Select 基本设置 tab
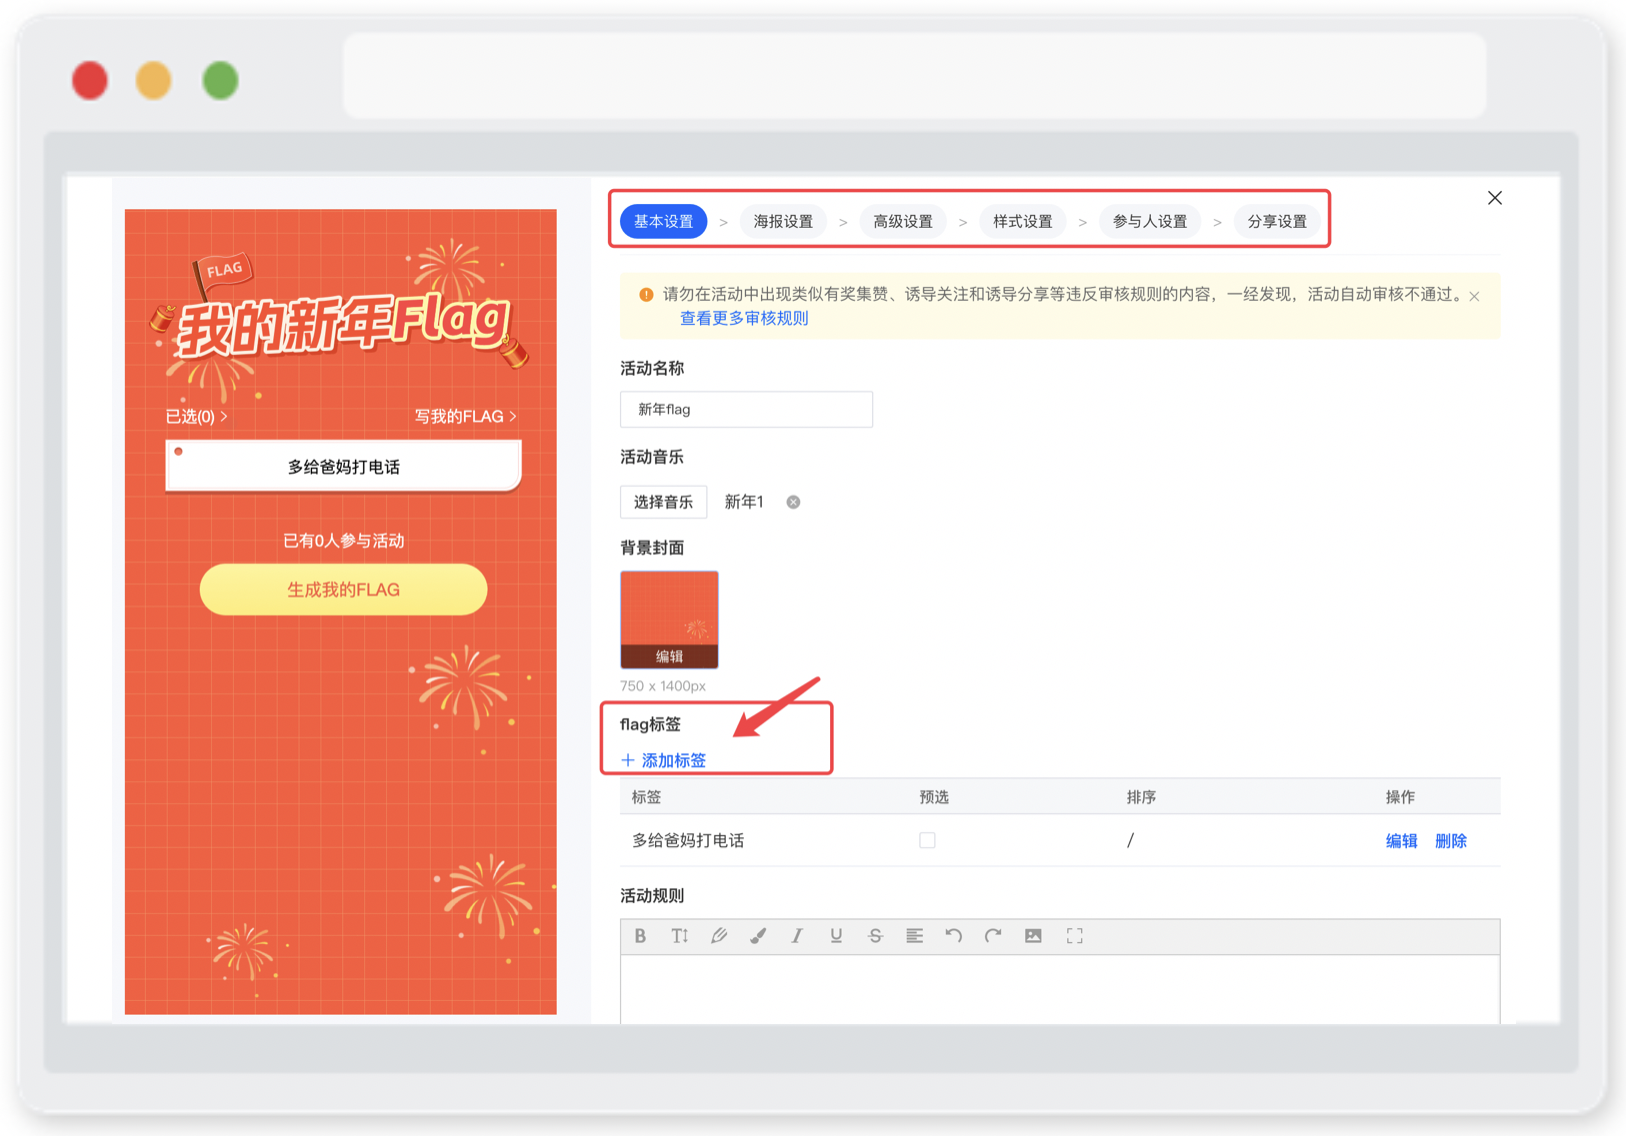 664,222
